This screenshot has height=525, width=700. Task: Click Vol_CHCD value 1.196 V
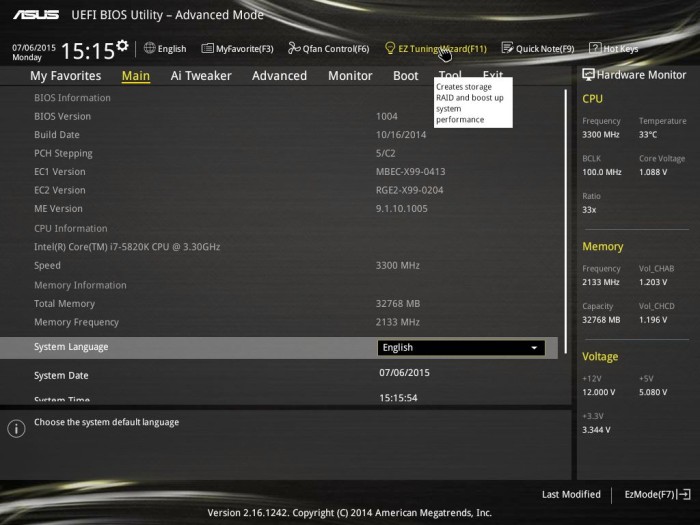(653, 320)
